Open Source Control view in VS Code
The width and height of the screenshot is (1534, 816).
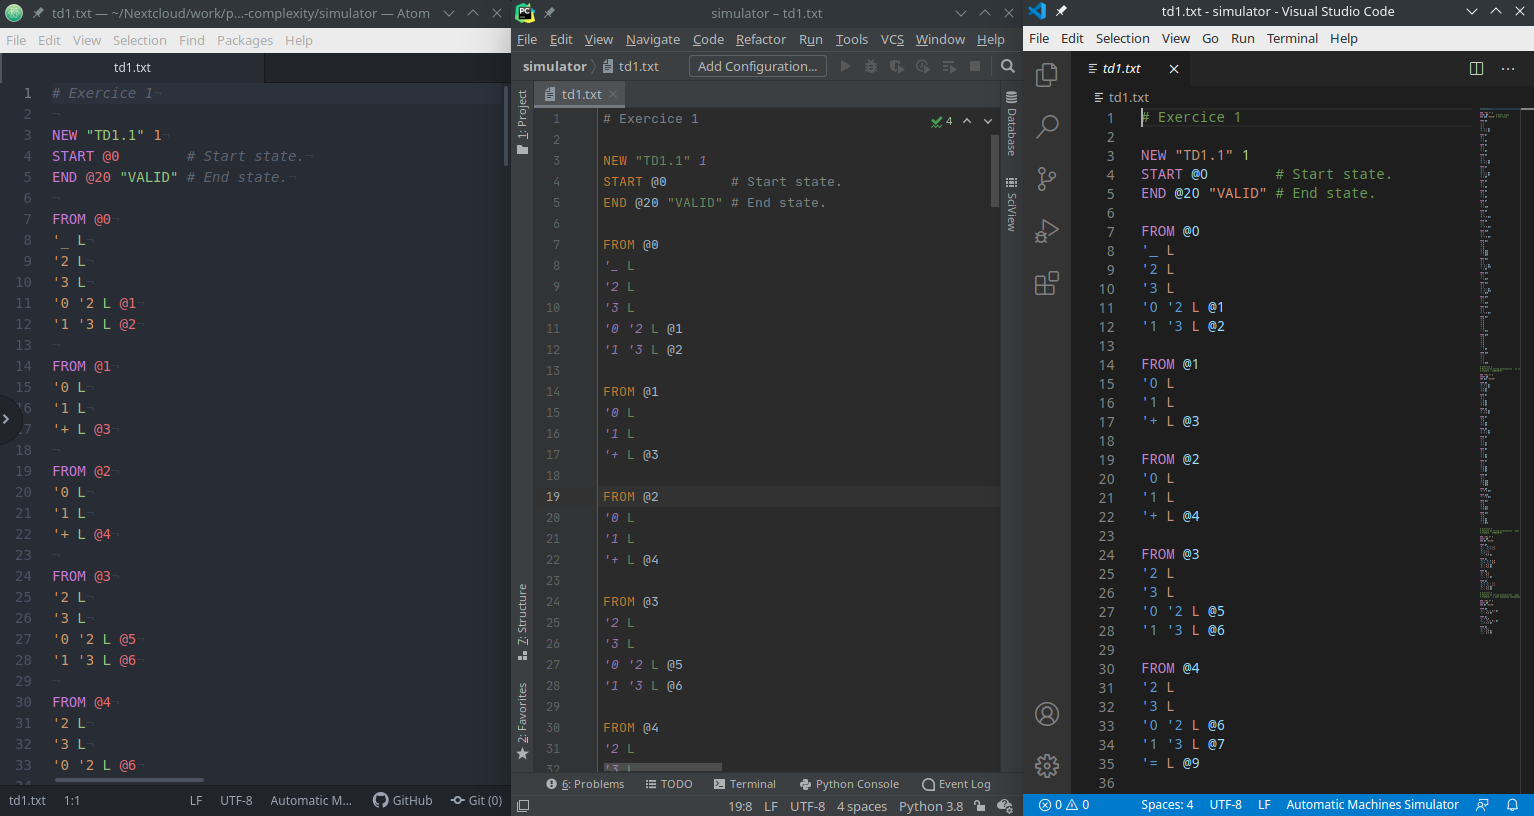[x=1046, y=179]
